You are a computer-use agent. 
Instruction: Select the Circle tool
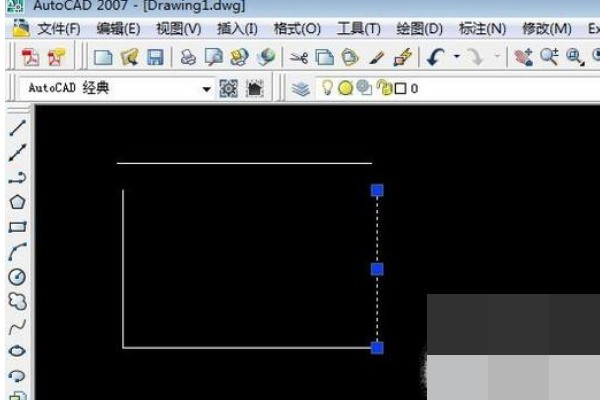tap(17, 277)
